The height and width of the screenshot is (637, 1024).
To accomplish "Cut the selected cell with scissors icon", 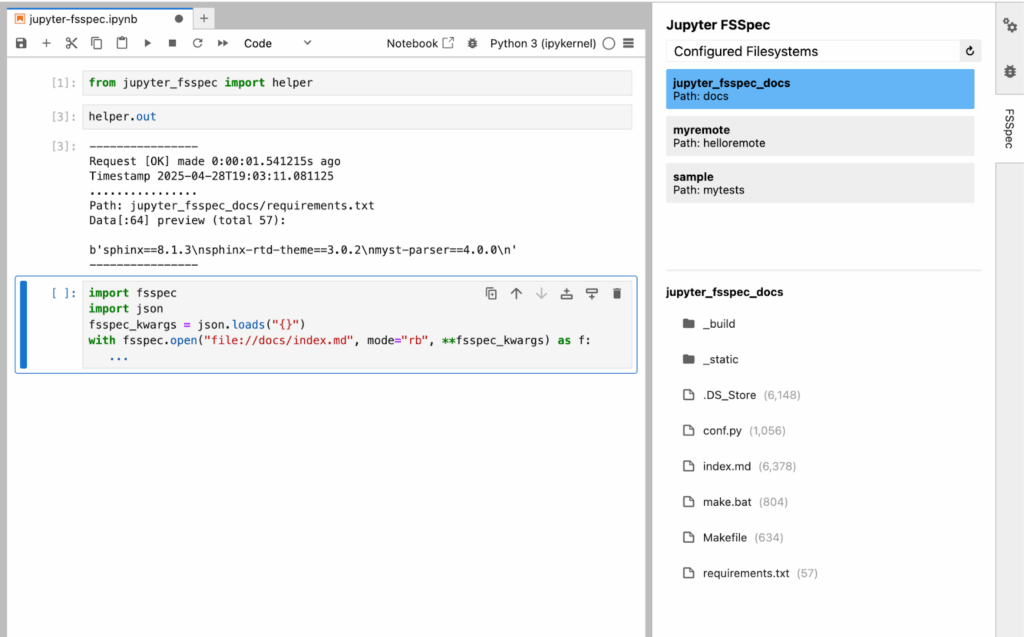I will coord(71,43).
